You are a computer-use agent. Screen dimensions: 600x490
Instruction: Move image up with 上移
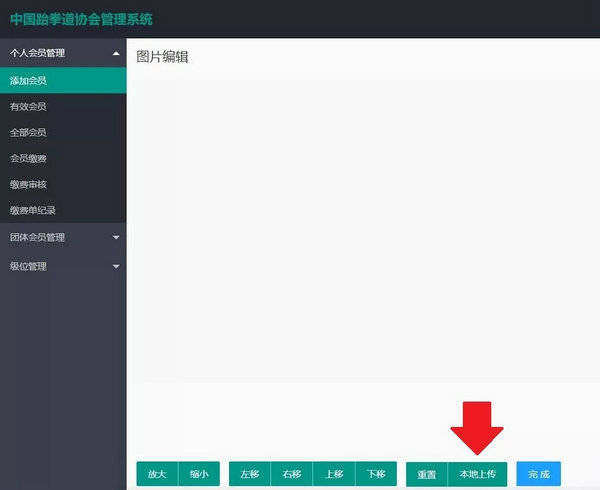point(334,474)
